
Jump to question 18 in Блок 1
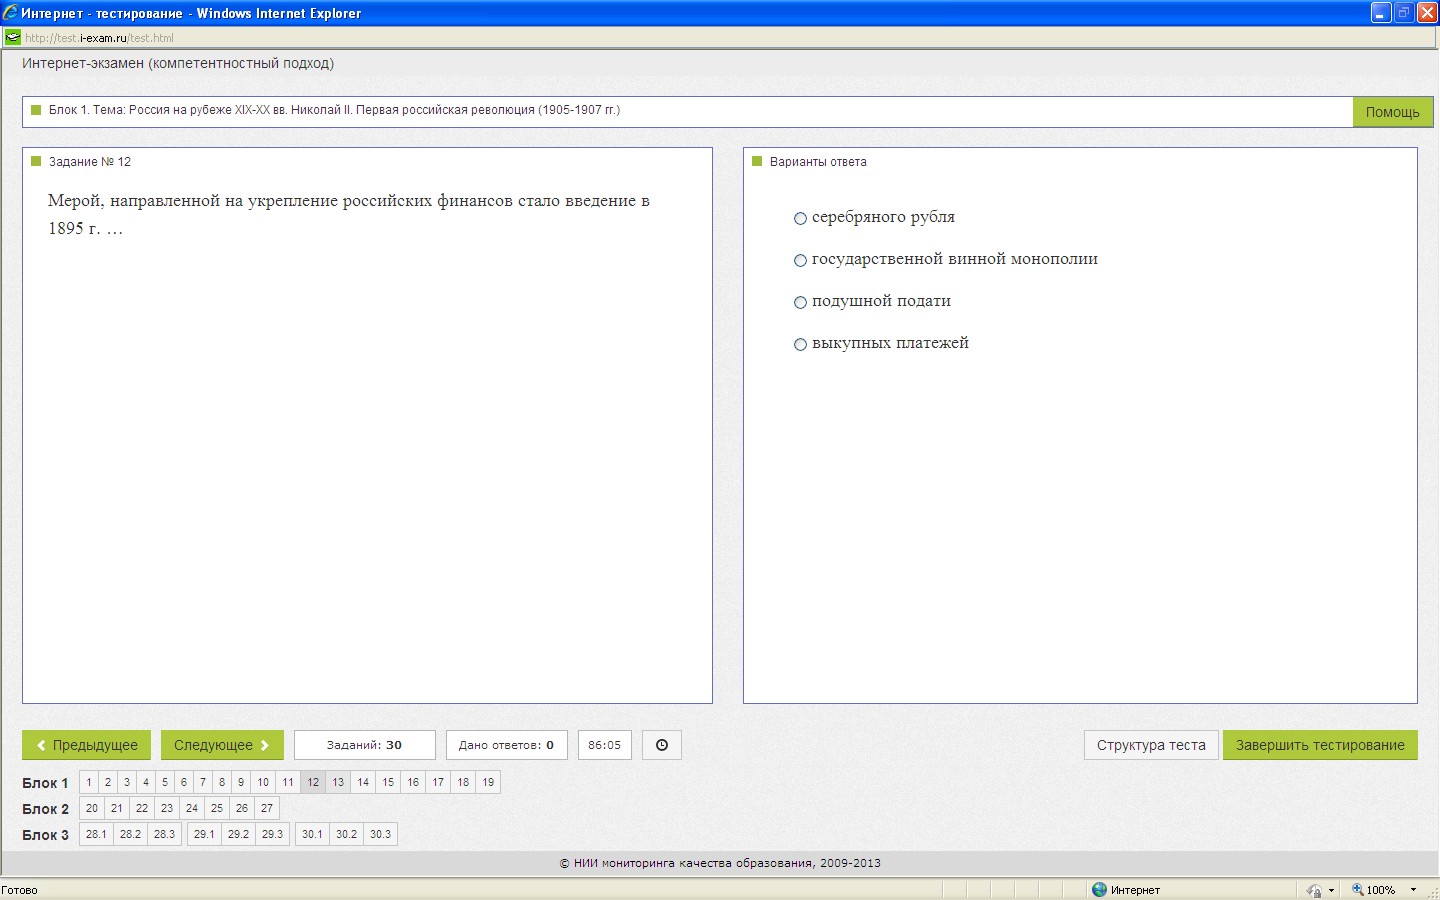pos(463,782)
